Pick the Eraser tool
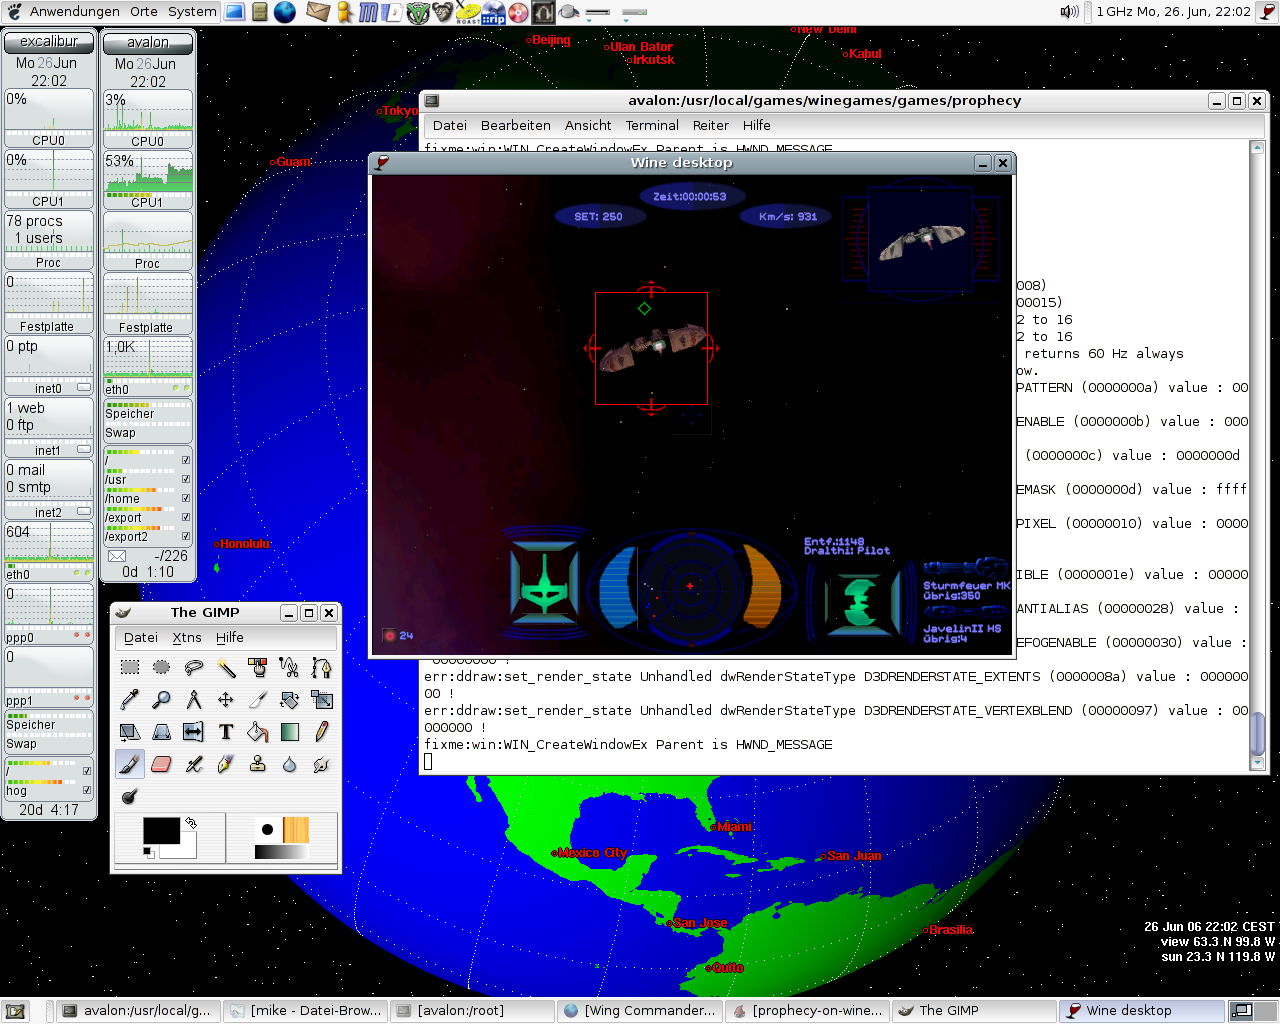The image size is (1280, 1024). (x=161, y=764)
